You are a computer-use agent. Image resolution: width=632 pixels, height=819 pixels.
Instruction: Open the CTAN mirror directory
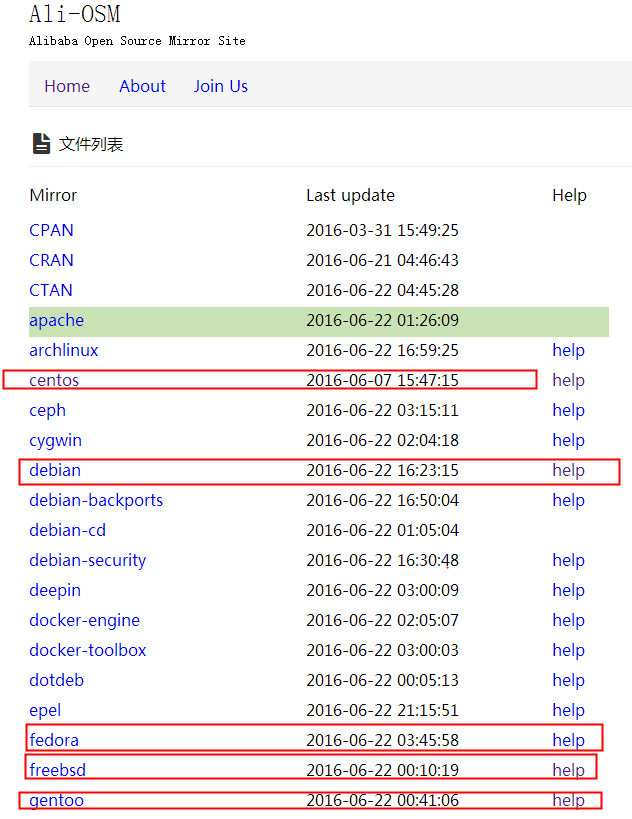click(x=51, y=290)
